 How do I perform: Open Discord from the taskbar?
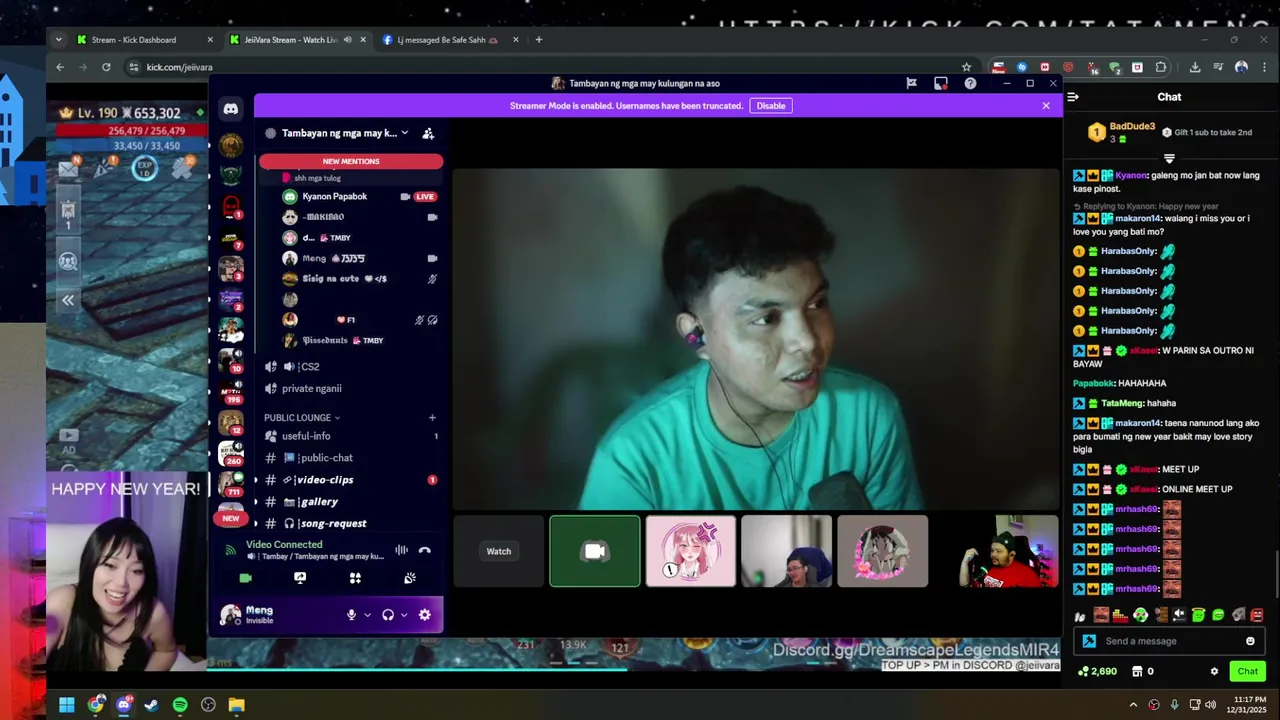(x=123, y=705)
